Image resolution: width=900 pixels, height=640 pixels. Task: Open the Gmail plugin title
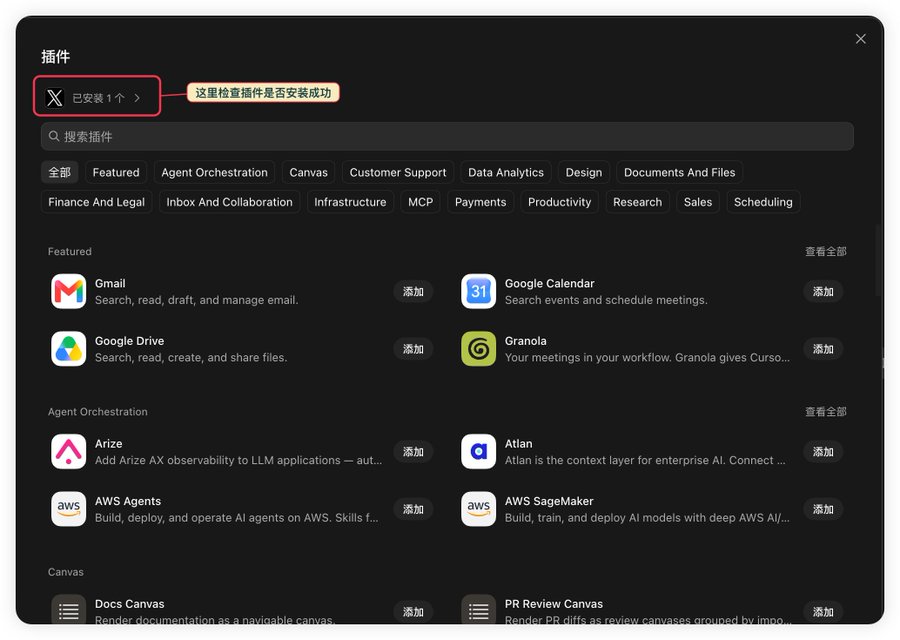[110, 284]
